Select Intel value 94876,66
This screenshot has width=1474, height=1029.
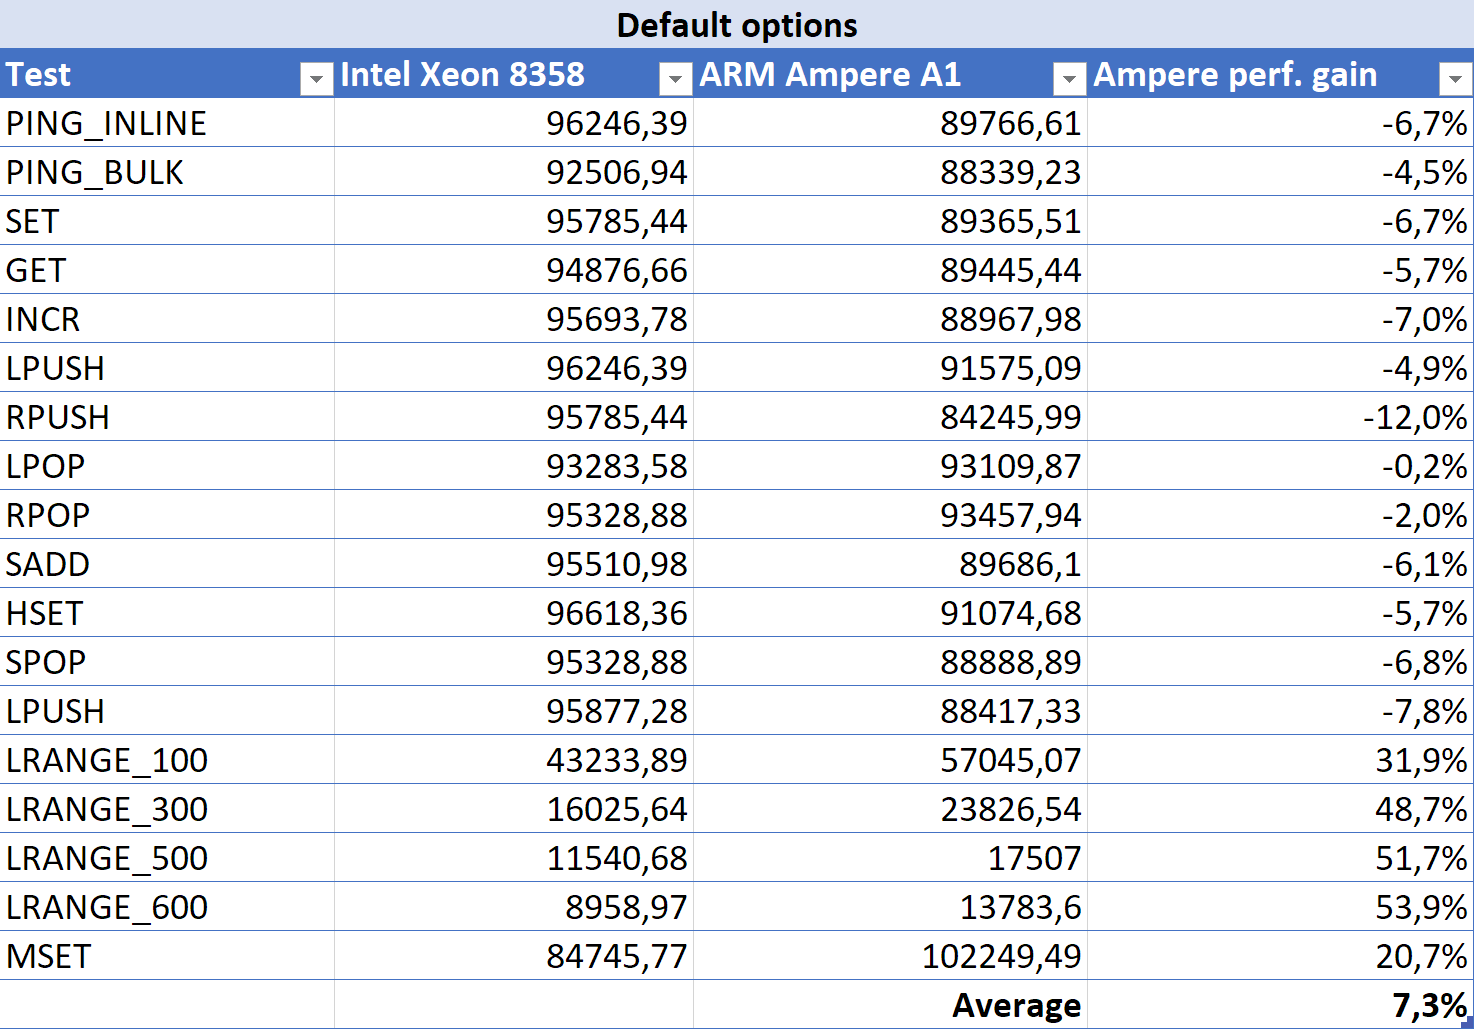tap(514, 270)
